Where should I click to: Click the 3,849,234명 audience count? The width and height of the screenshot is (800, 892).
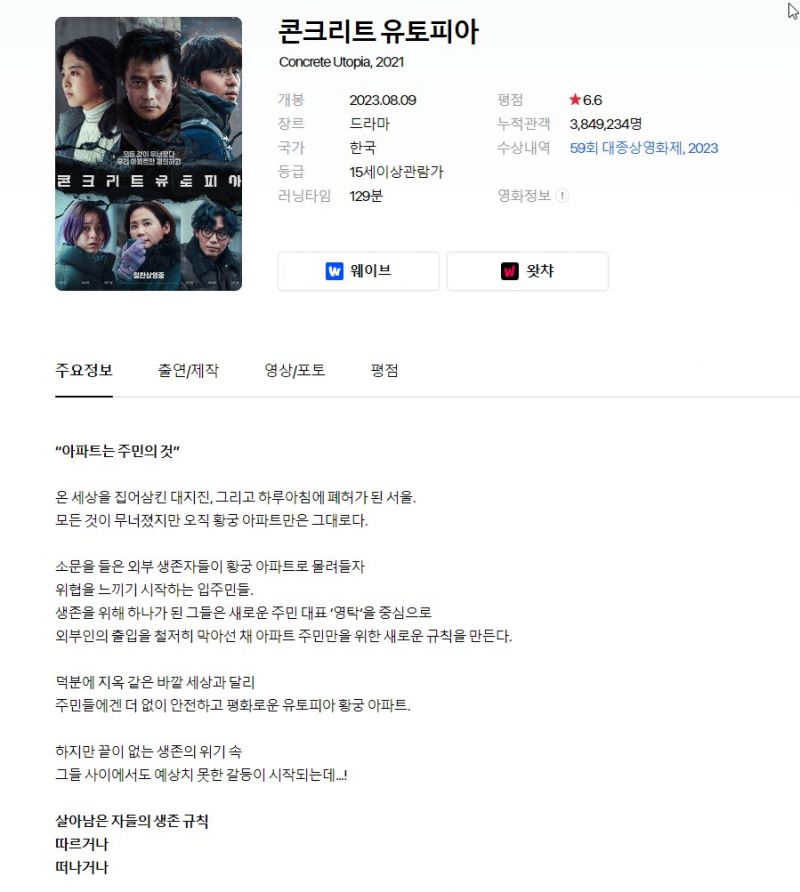pyautogui.click(x=605, y=124)
